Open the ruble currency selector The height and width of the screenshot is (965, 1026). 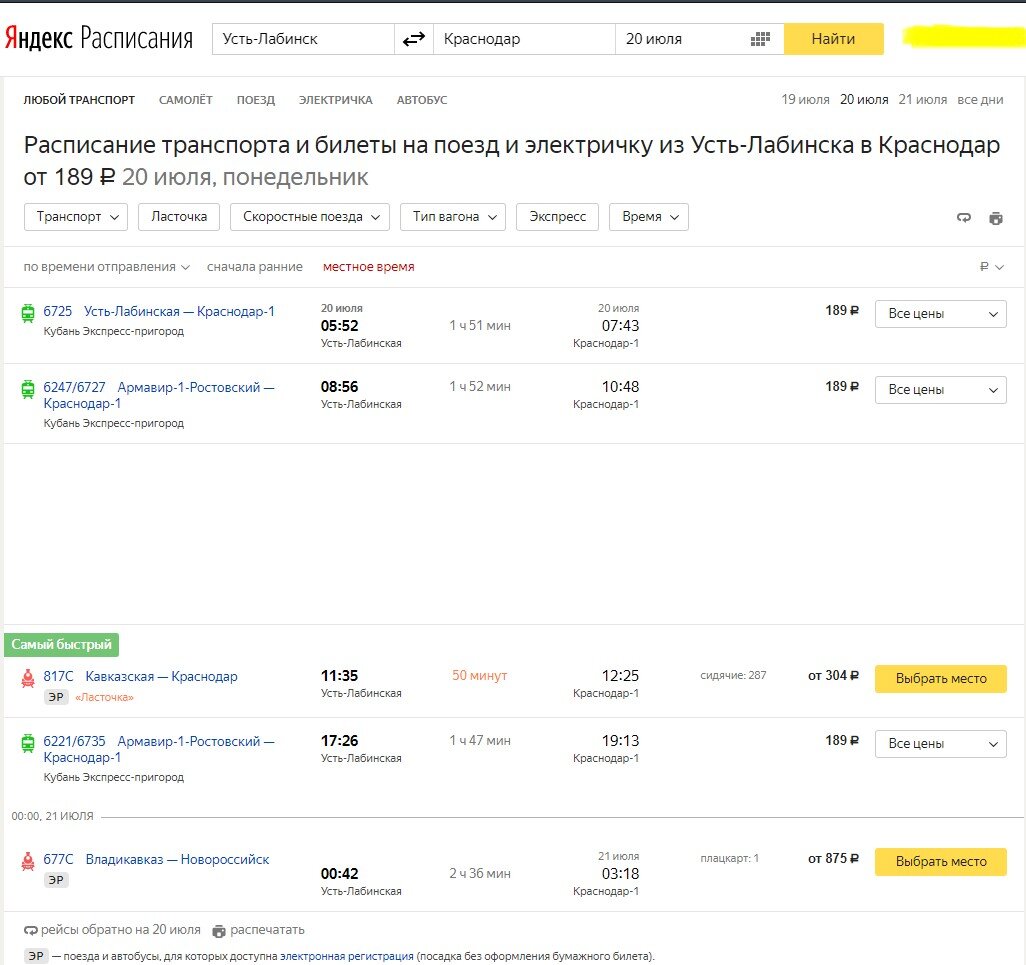tap(991, 267)
